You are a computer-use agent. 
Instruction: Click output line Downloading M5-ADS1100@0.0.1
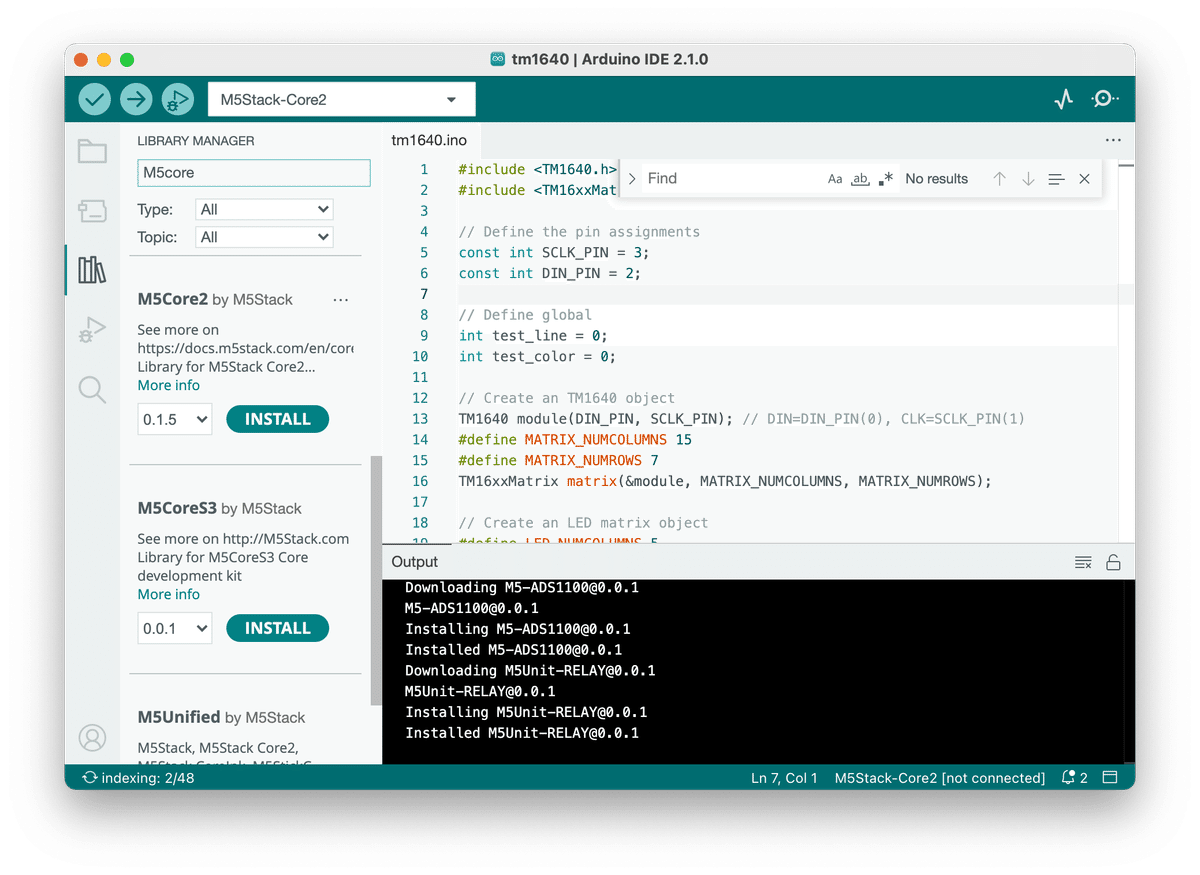tap(522, 587)
